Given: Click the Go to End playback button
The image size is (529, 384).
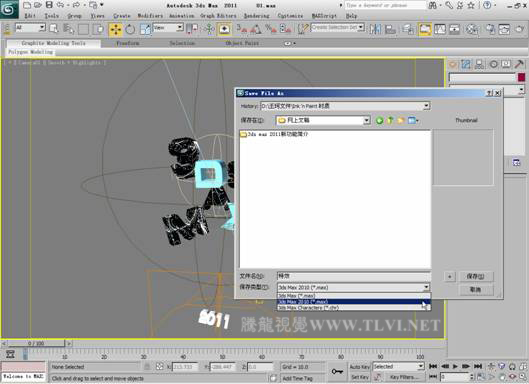Looking at the screenshot, I should [x=478, y=366].
